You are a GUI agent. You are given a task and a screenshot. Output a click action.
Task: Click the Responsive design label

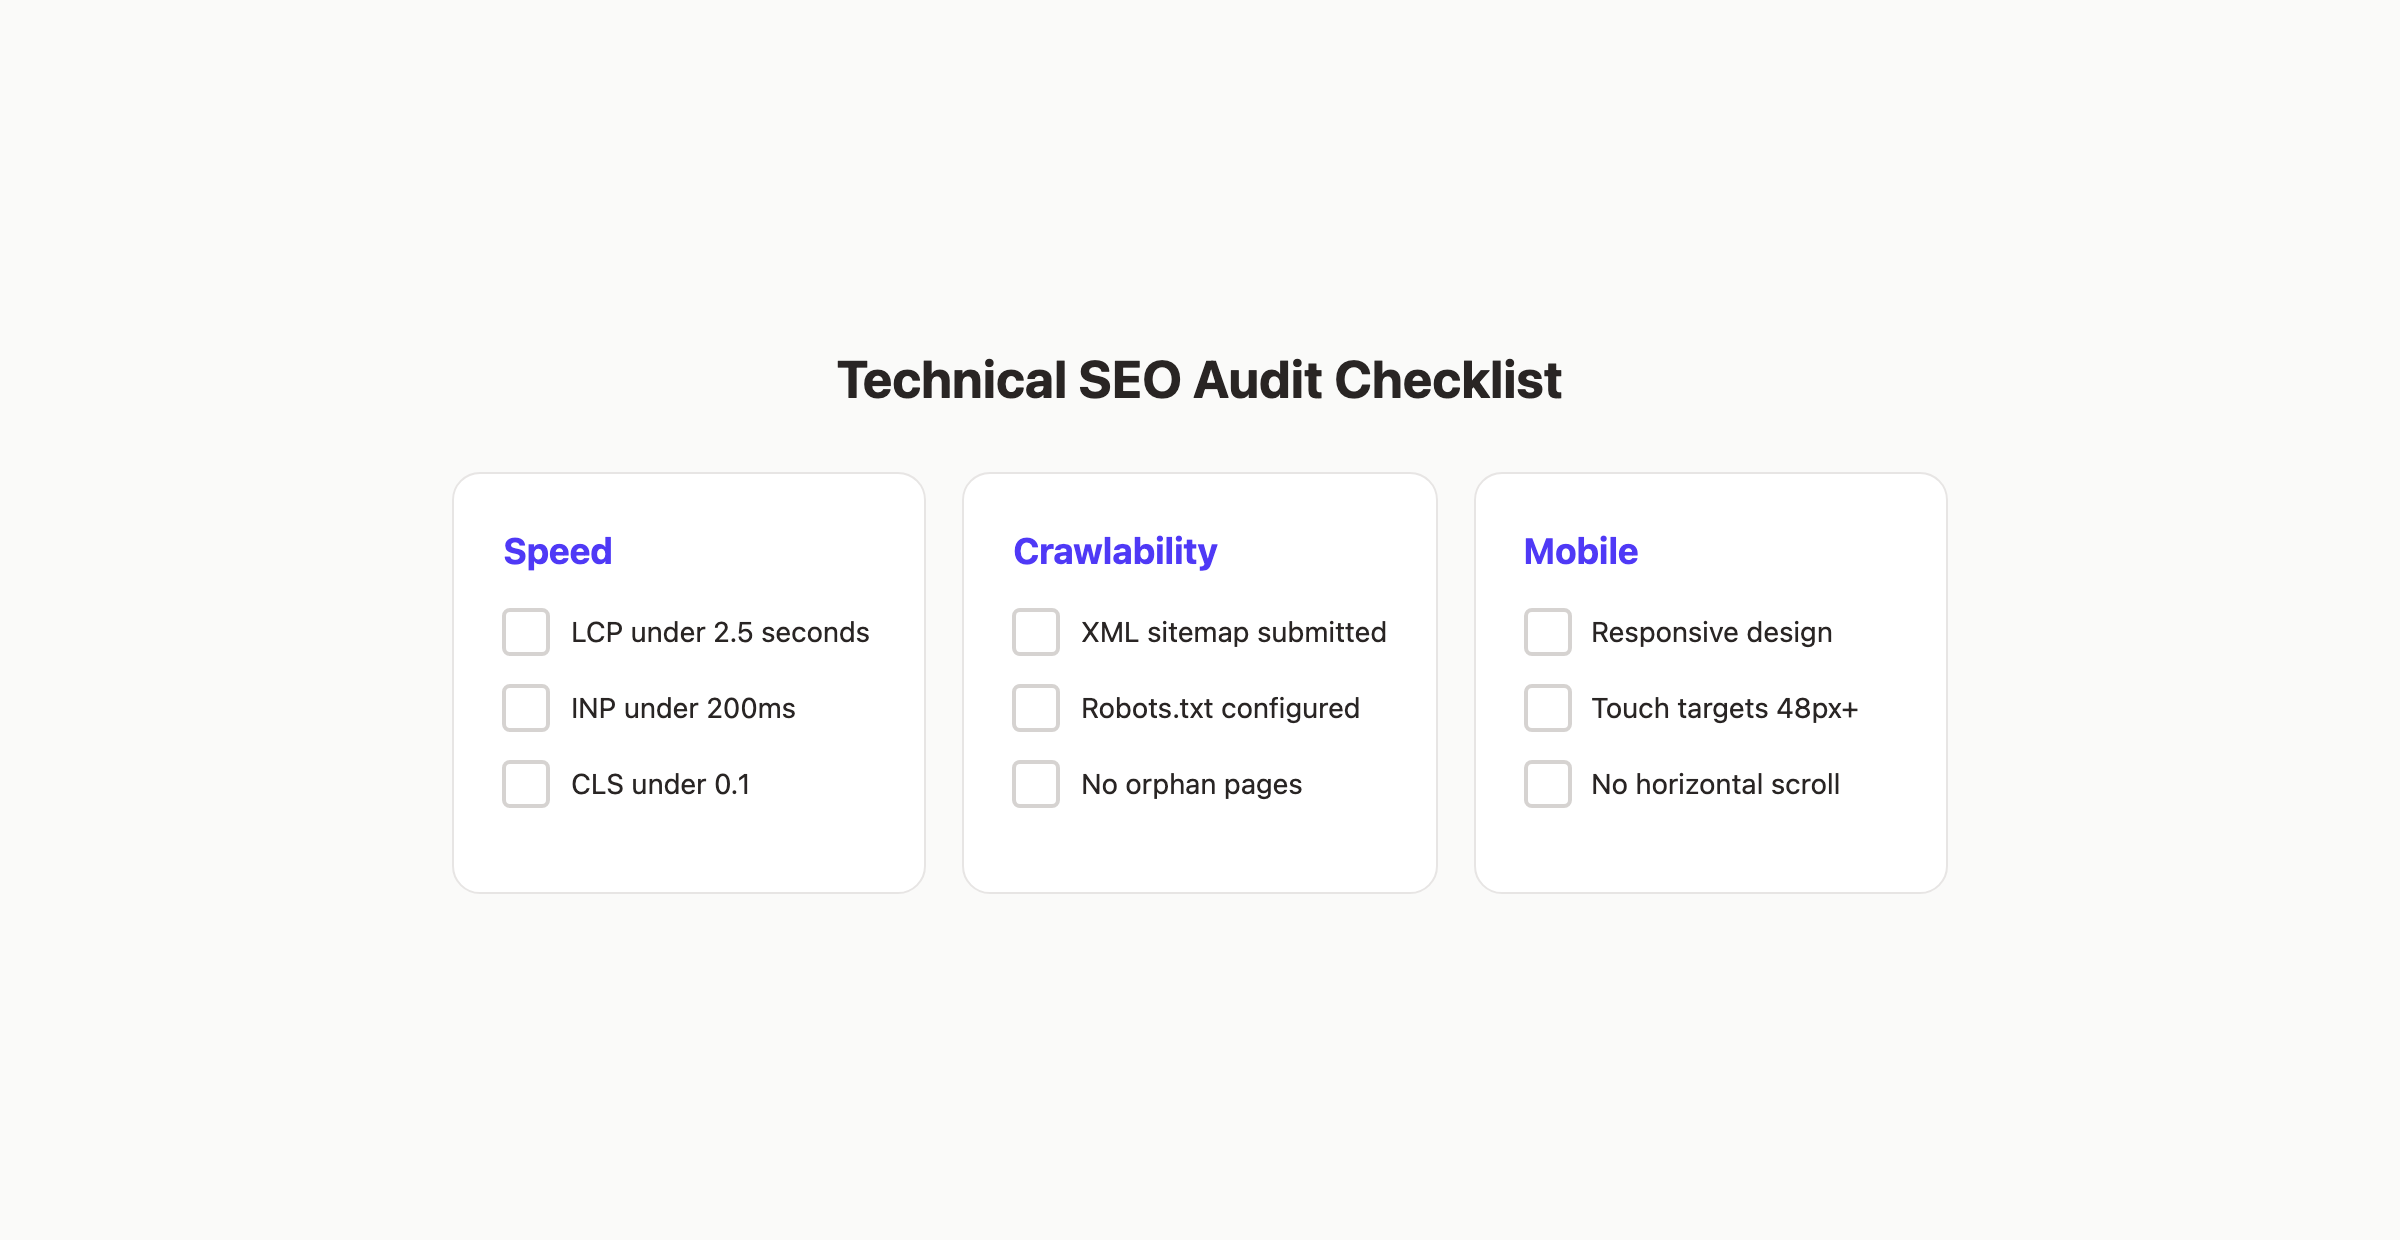coord(1711,632)
